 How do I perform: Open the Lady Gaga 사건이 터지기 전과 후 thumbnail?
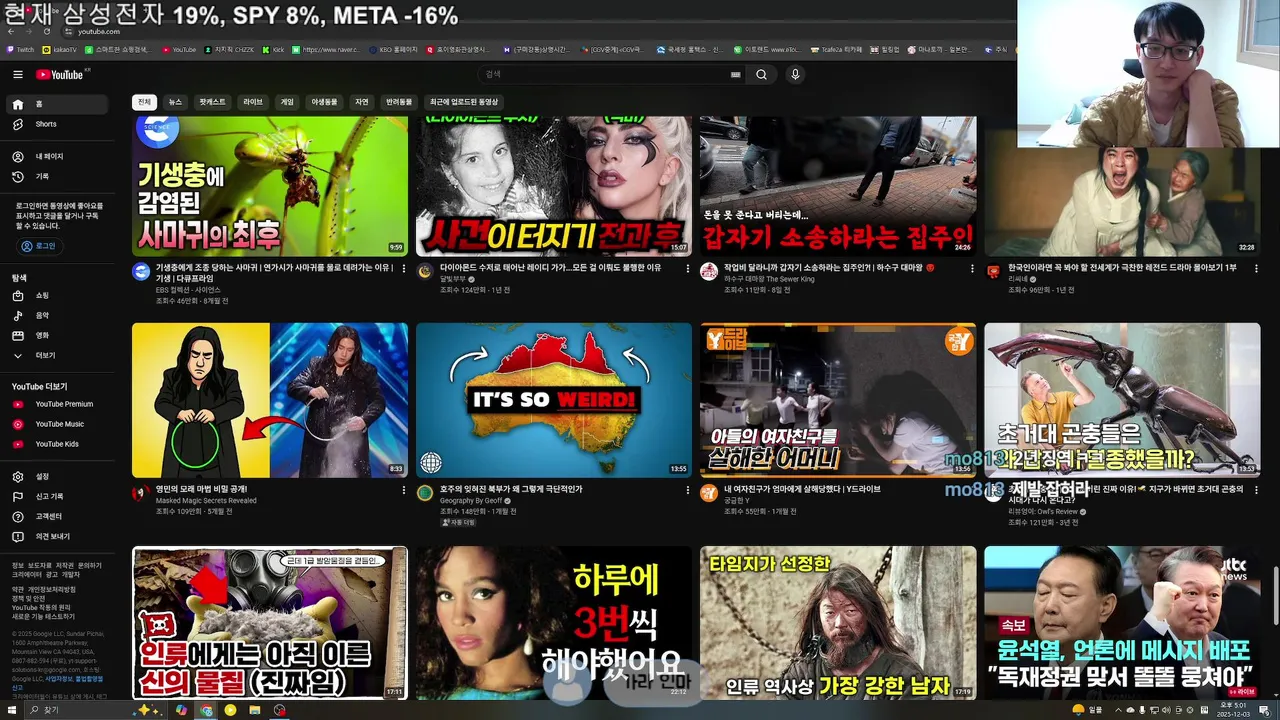pos(554,186)
